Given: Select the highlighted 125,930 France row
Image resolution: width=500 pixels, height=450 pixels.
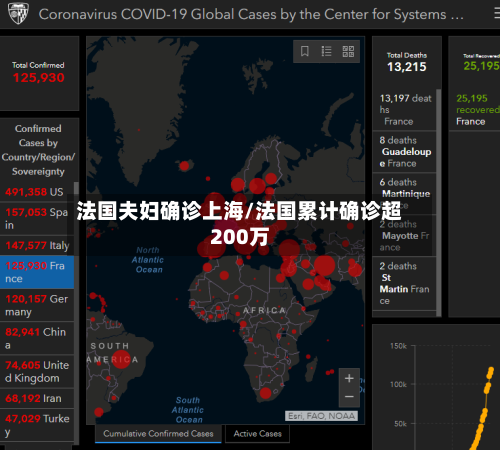Looking at the screenshot, I should (x=37, y=272).
